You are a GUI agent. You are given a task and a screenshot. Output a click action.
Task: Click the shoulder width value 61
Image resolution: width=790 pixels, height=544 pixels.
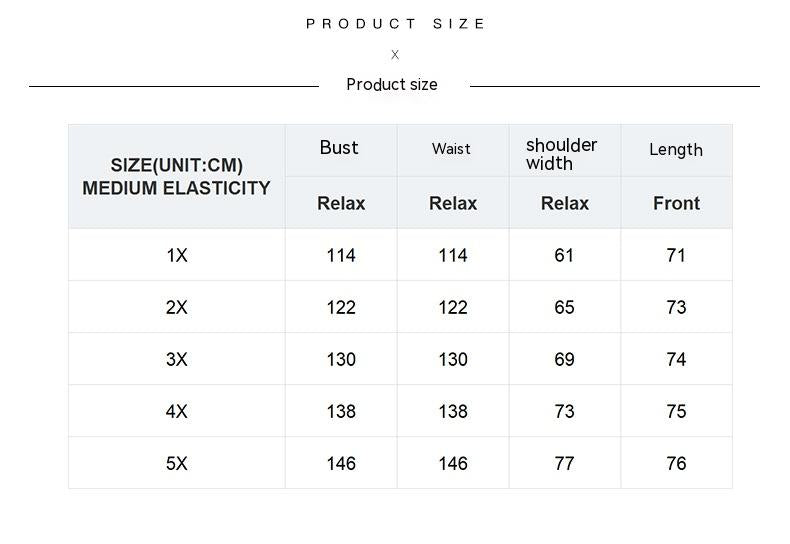point(564,256)
